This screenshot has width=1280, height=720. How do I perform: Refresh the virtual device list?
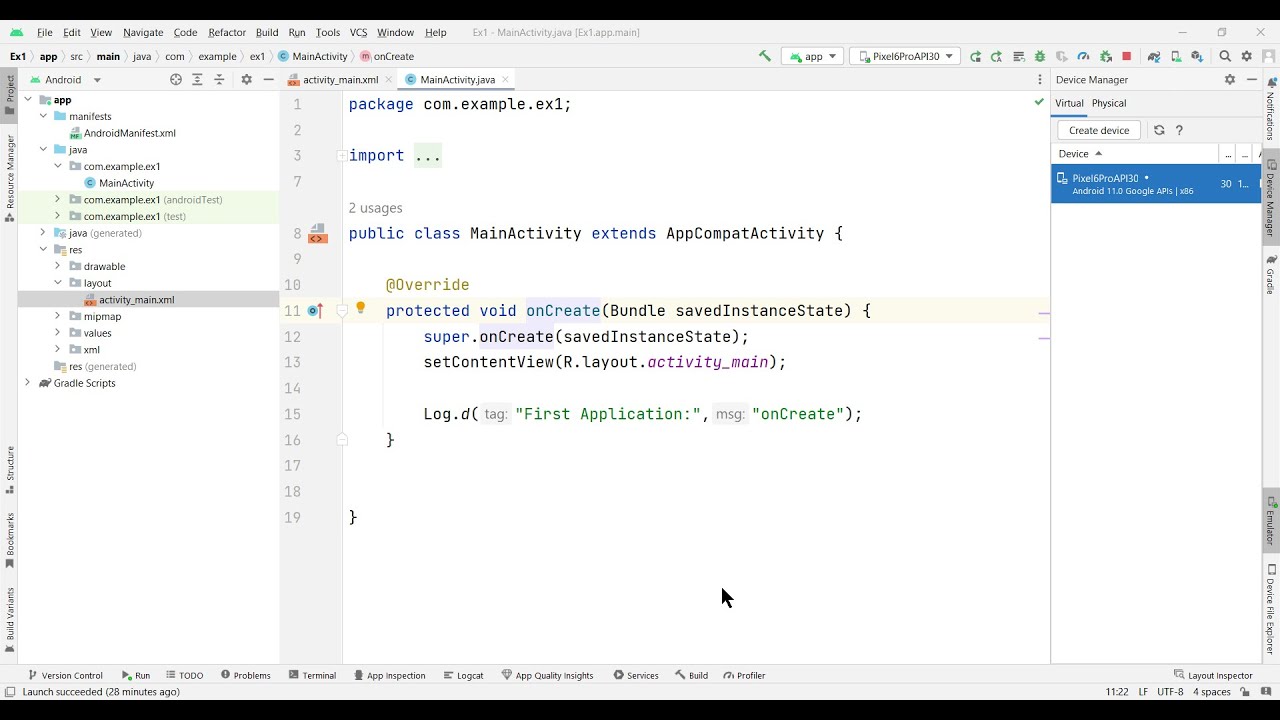click(x=1159, y=130)
